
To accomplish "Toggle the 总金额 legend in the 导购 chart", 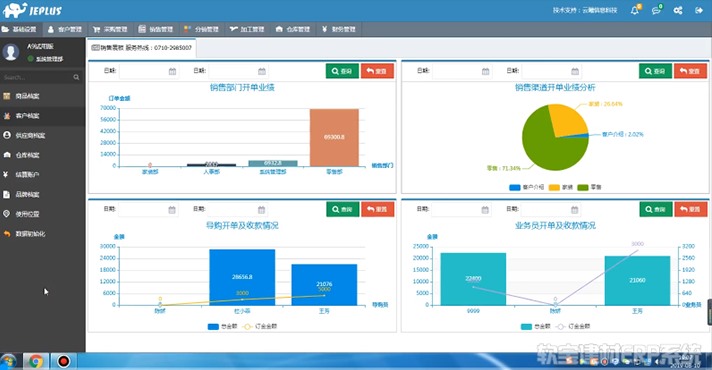I will [222, 326].
